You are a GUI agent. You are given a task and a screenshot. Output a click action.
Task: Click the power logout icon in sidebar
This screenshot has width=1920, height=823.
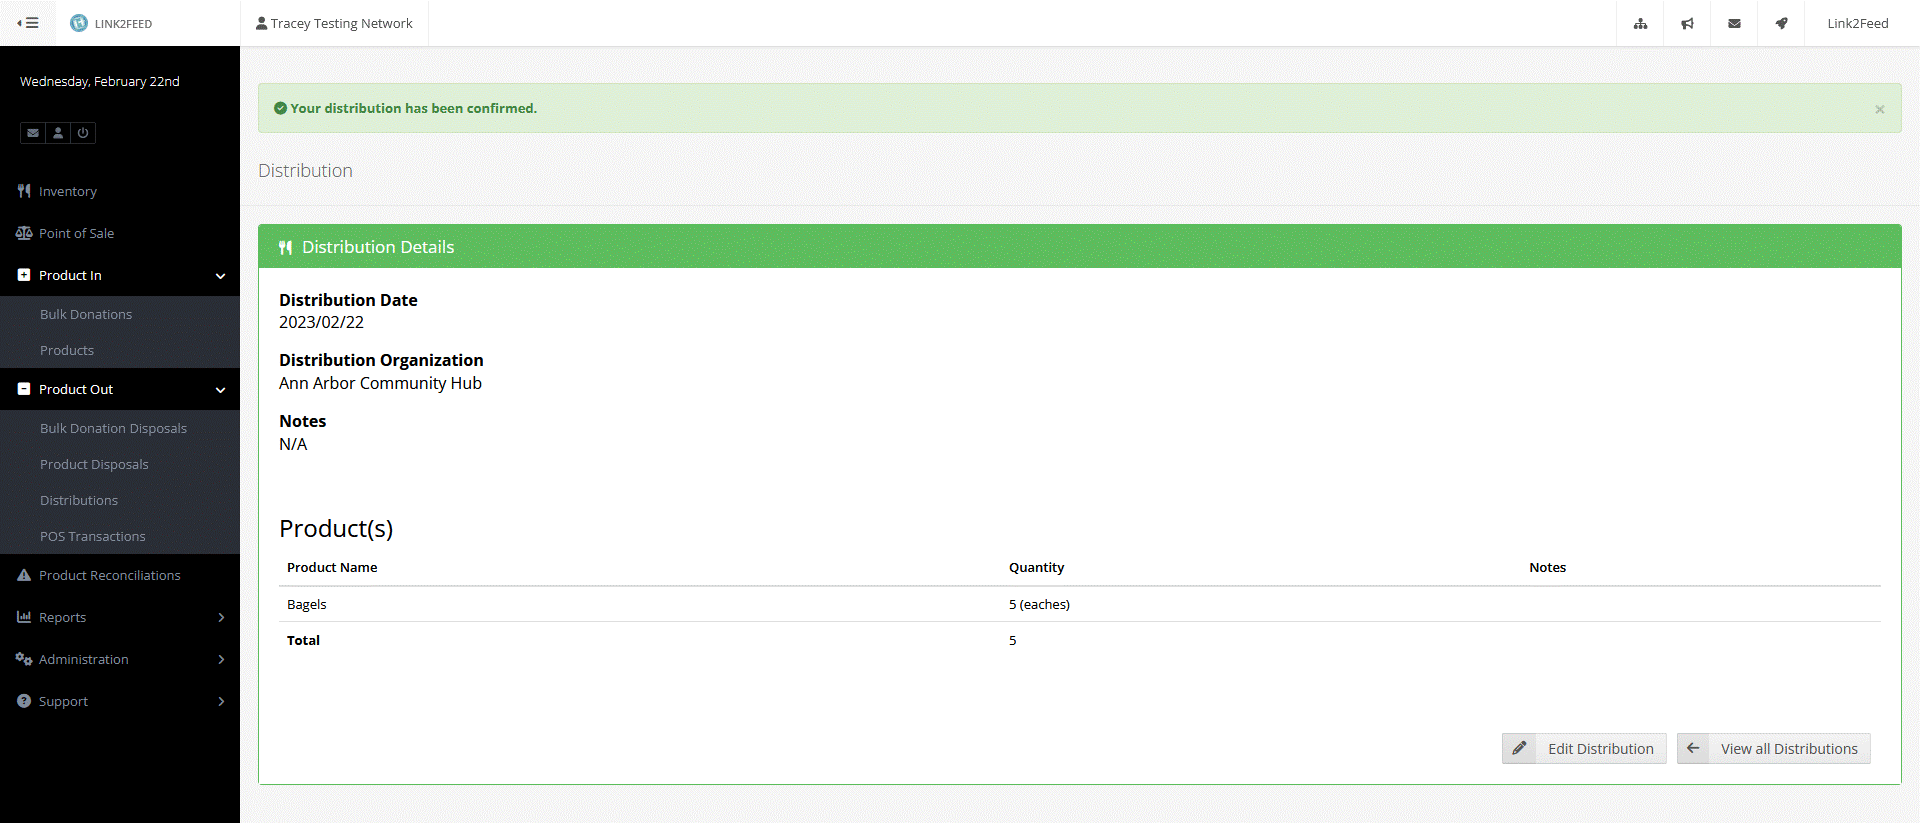click(83, 133)
